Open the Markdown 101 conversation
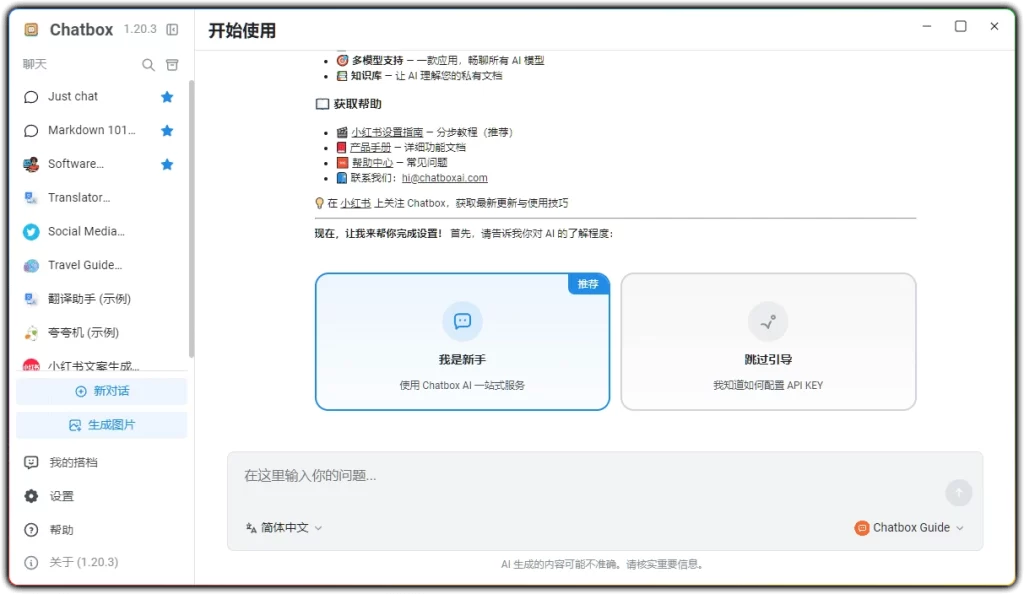The width and height of the screenshot is (1024, 594). coord(99,131)
